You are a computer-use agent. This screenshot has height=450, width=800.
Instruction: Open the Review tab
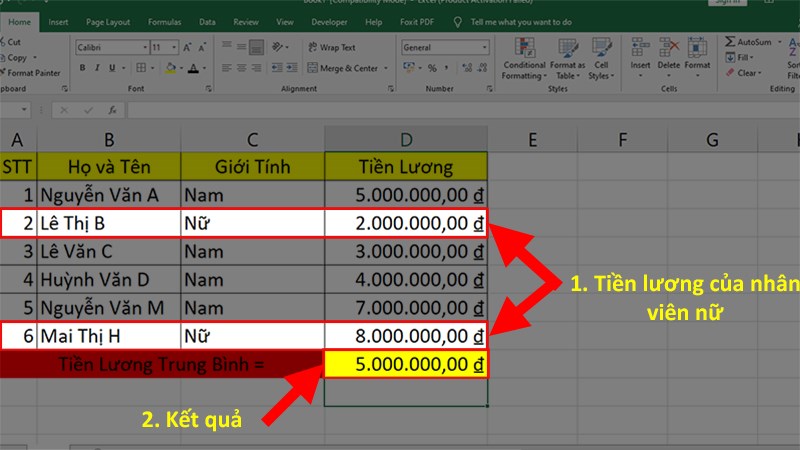click(246, 22)
